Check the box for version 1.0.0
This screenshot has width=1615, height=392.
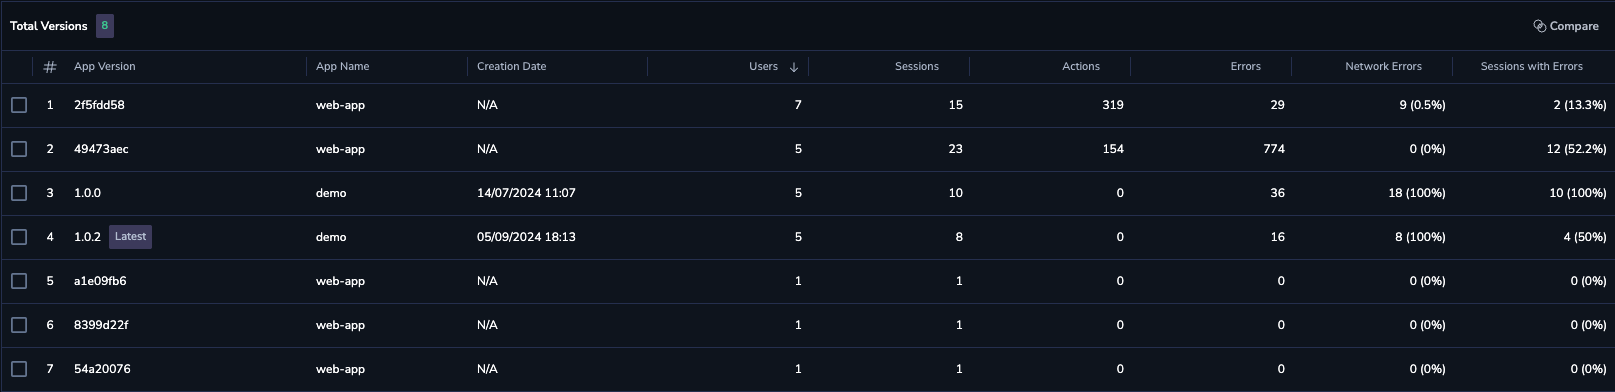[19, 193]
